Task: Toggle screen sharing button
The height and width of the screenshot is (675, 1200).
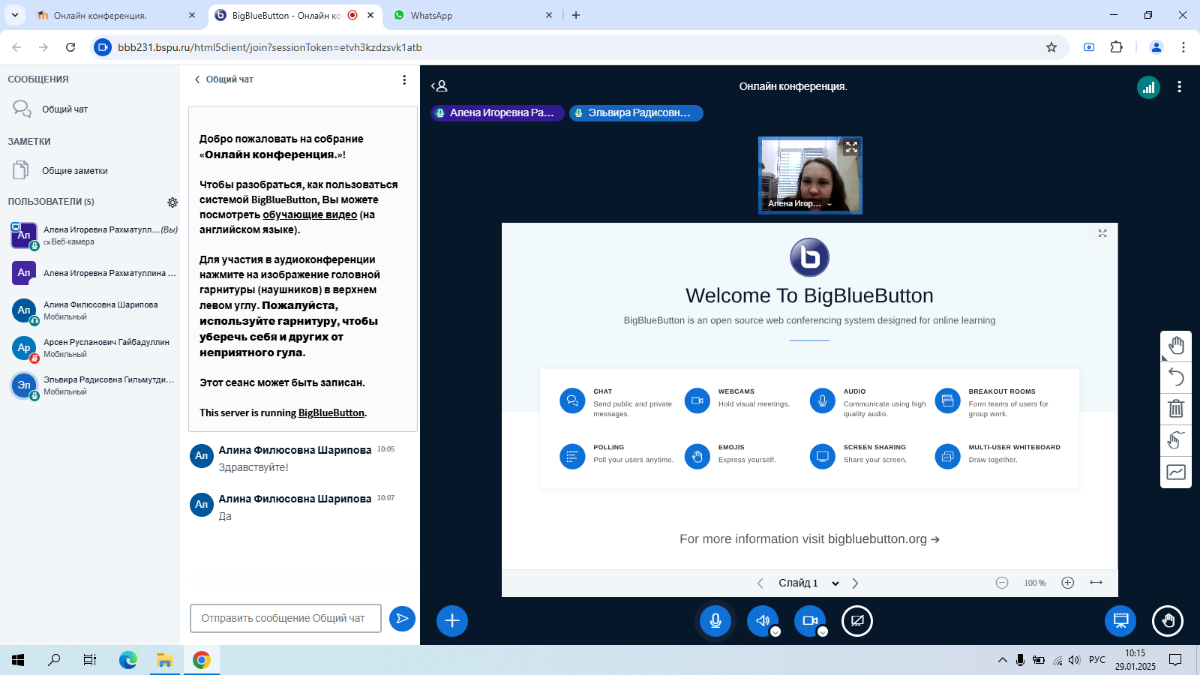Action: click(857, 621)
